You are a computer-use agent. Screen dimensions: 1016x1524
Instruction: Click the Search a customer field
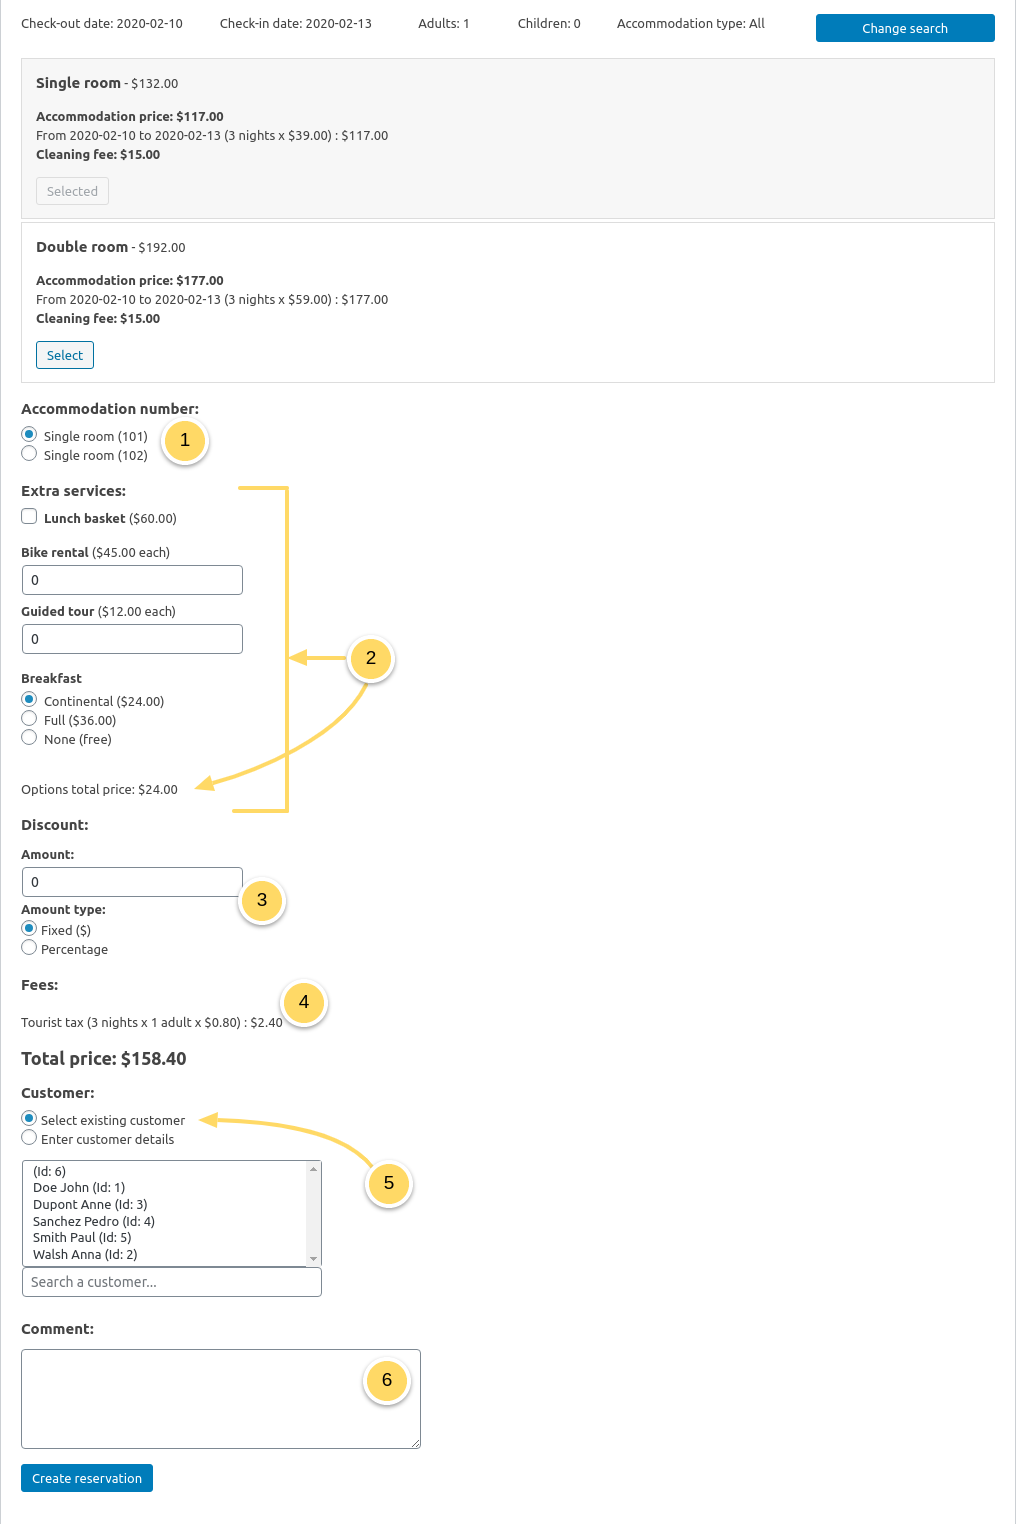coord(171,1281)
